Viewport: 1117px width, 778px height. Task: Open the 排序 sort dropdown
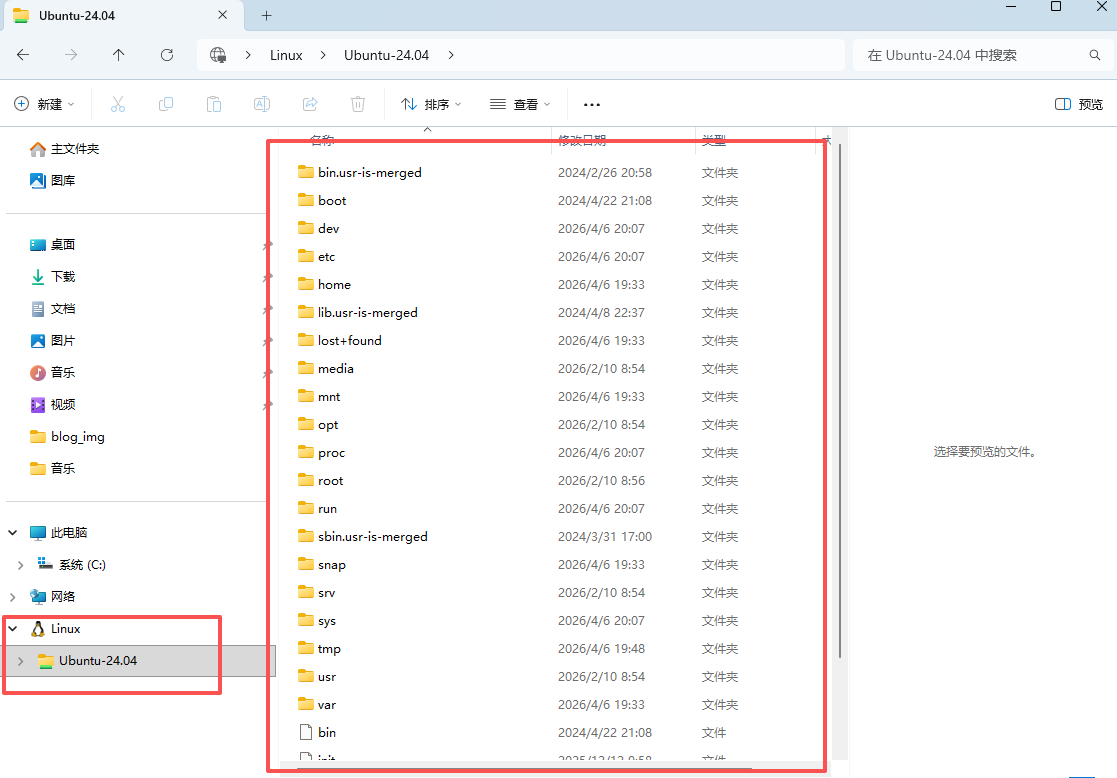(x=431, y=104)
